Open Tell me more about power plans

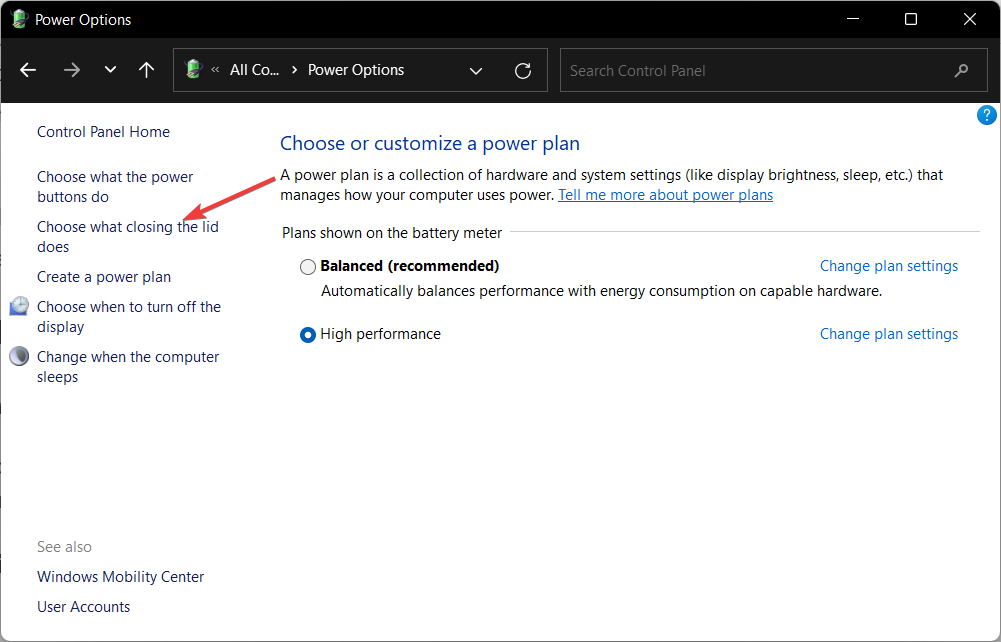tap(665, 195)
